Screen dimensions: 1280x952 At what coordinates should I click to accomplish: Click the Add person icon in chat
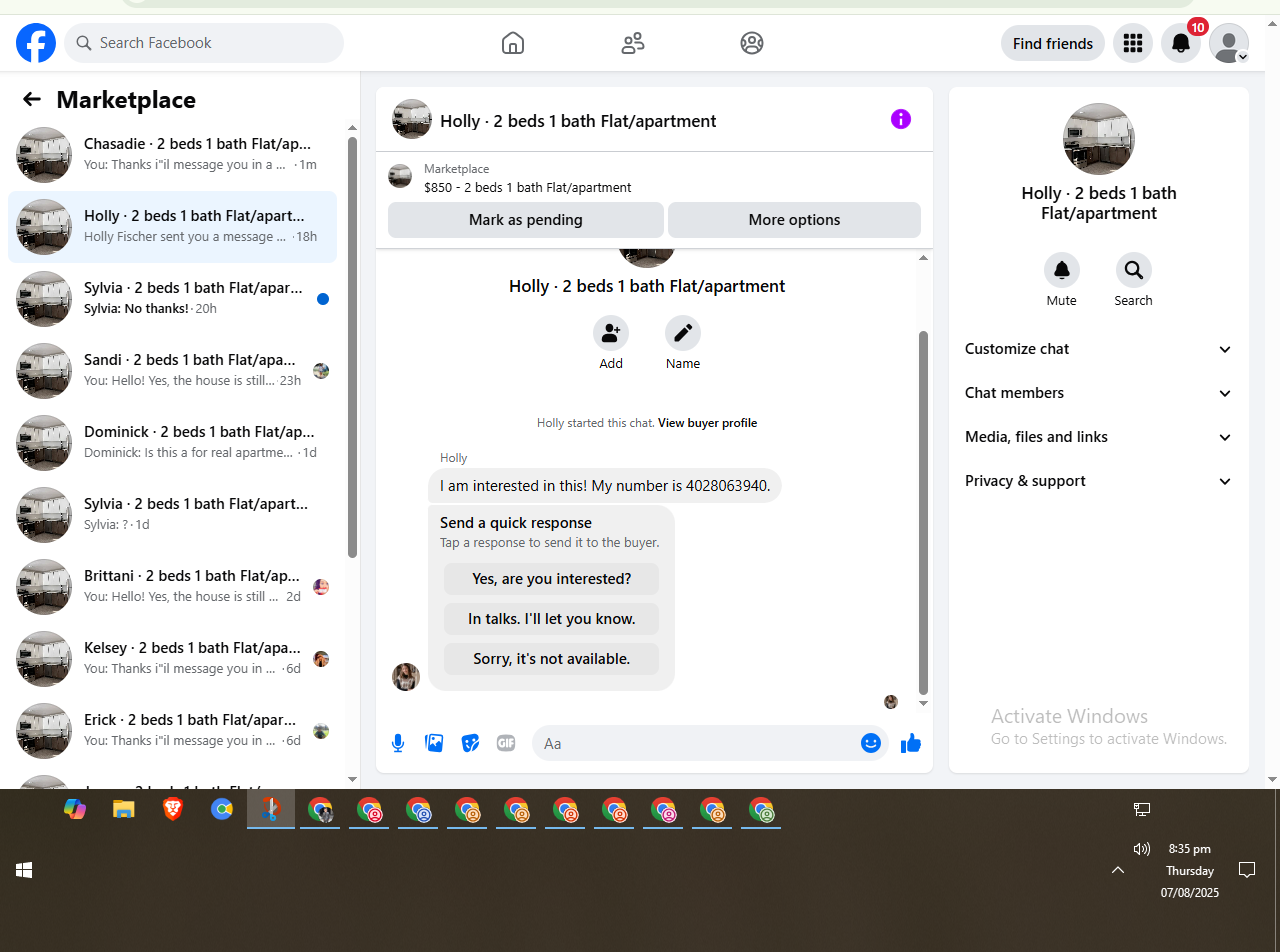[x=611, y=333]
